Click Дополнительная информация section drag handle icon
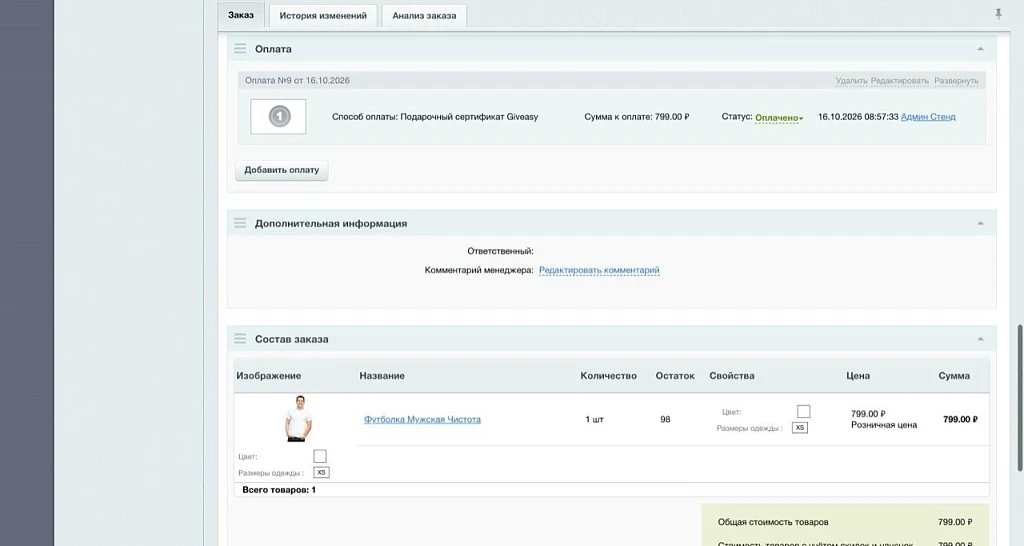The height and width of the screenshot is (546, 1024). [240, 223]
